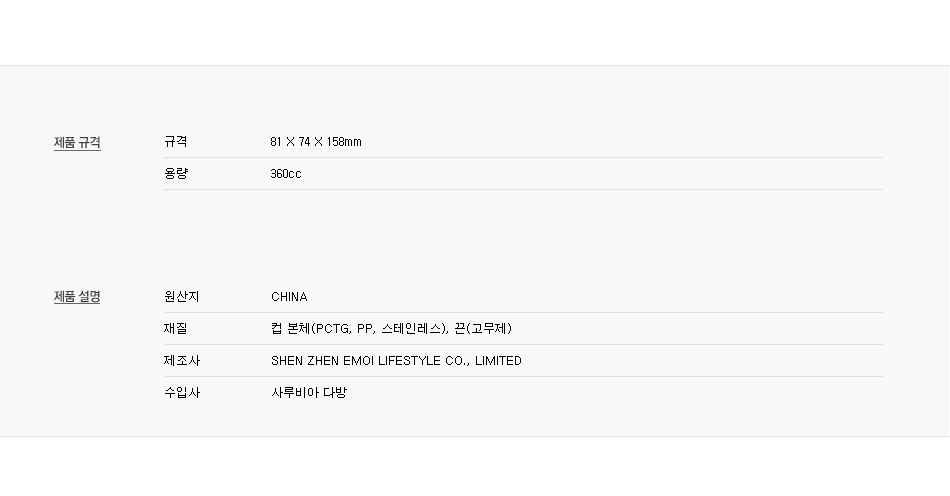Click the 제품 규격 heading link

pos(77,143)
